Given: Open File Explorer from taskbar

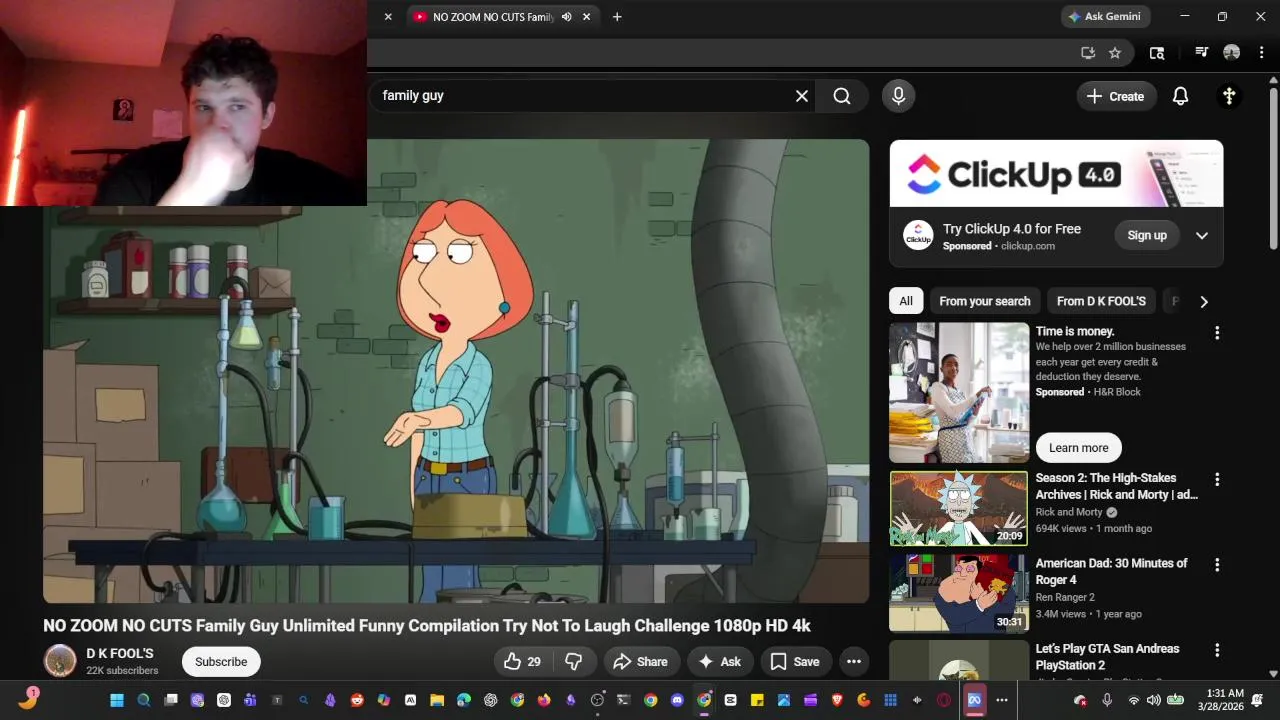Looking at the screenshot, I should (x=437, y=700).
